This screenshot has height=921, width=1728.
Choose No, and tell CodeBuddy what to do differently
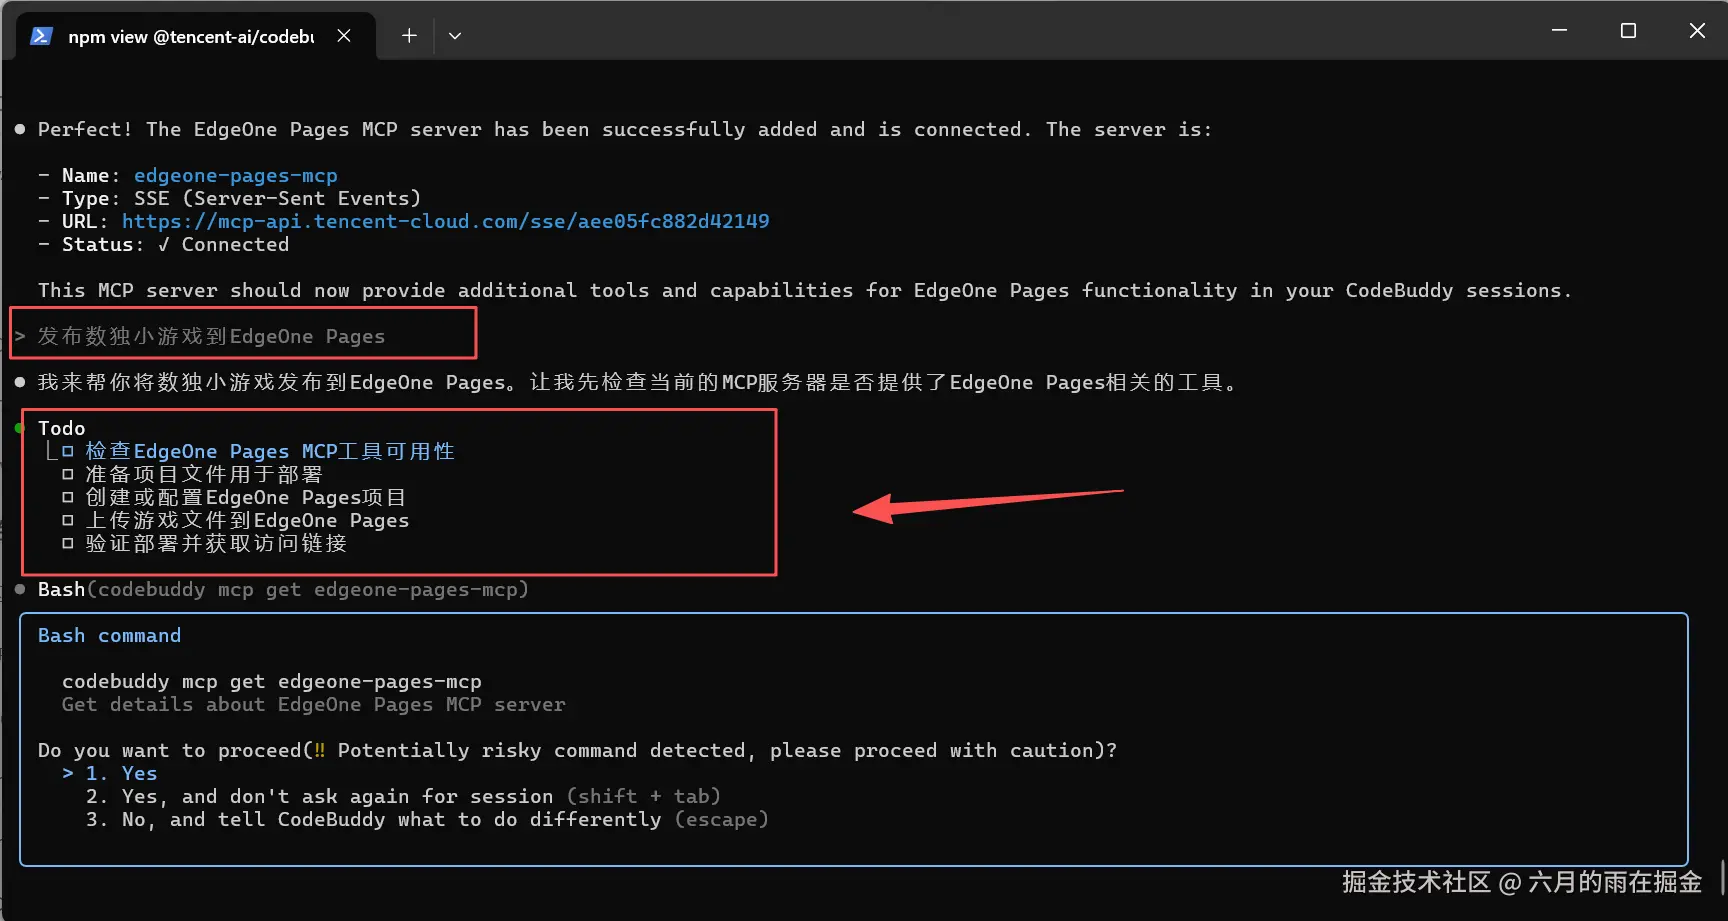pos(427,819)
